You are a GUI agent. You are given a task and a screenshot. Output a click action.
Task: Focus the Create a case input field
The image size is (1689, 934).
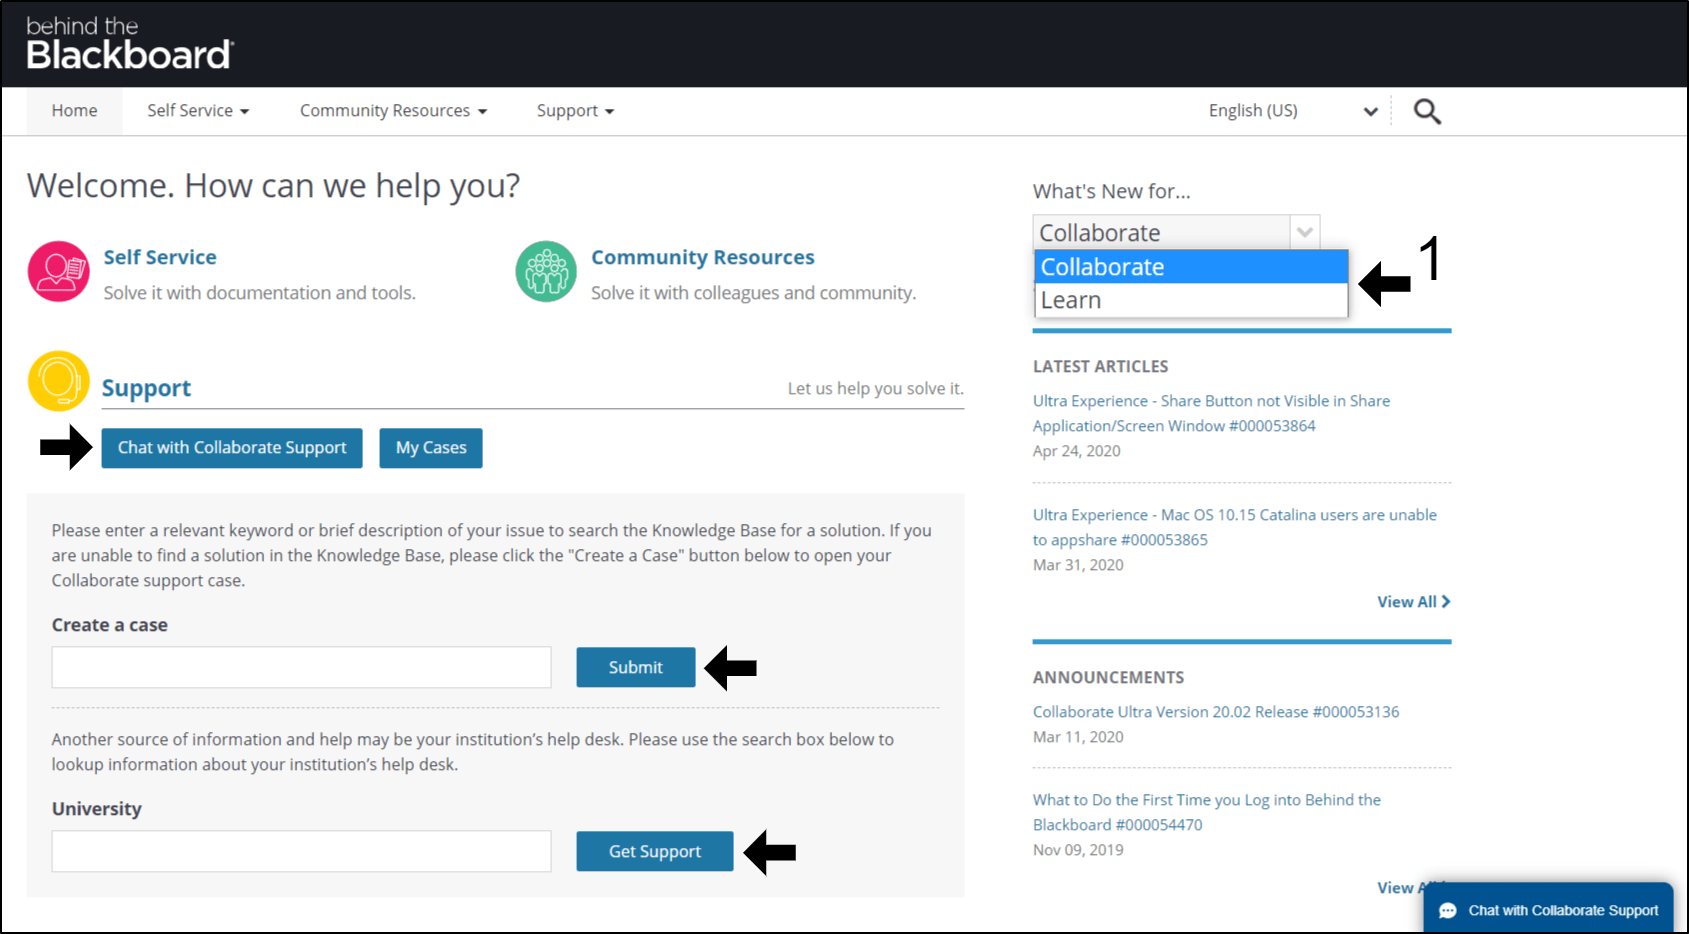[301, 667]
